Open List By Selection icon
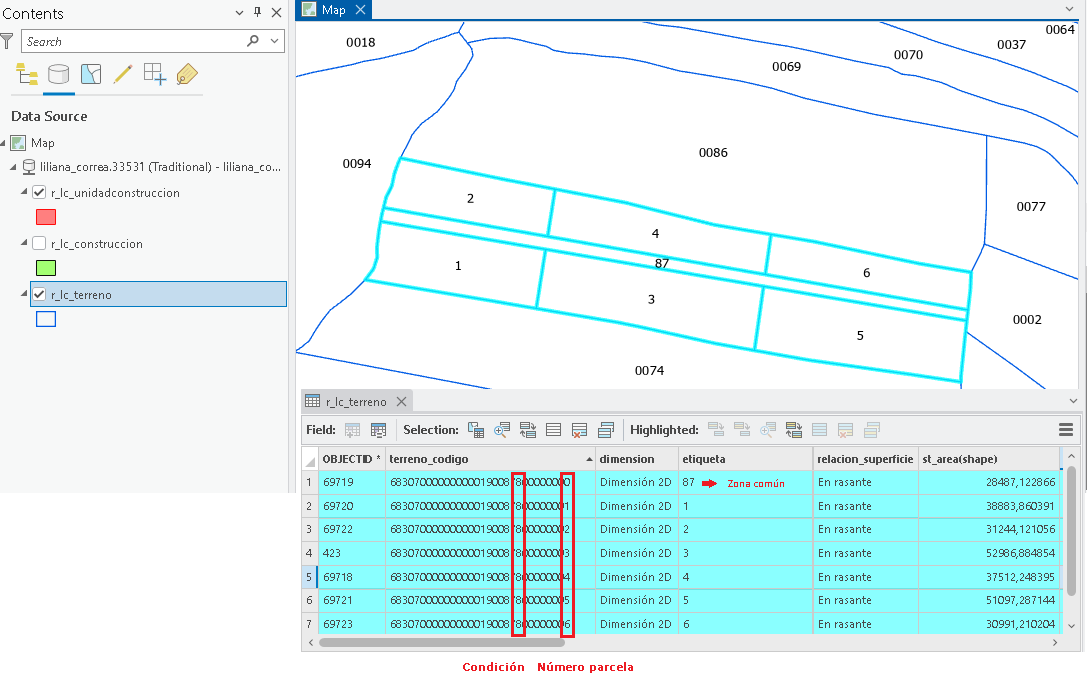1087x686 pixels. (x=91, y=74)
